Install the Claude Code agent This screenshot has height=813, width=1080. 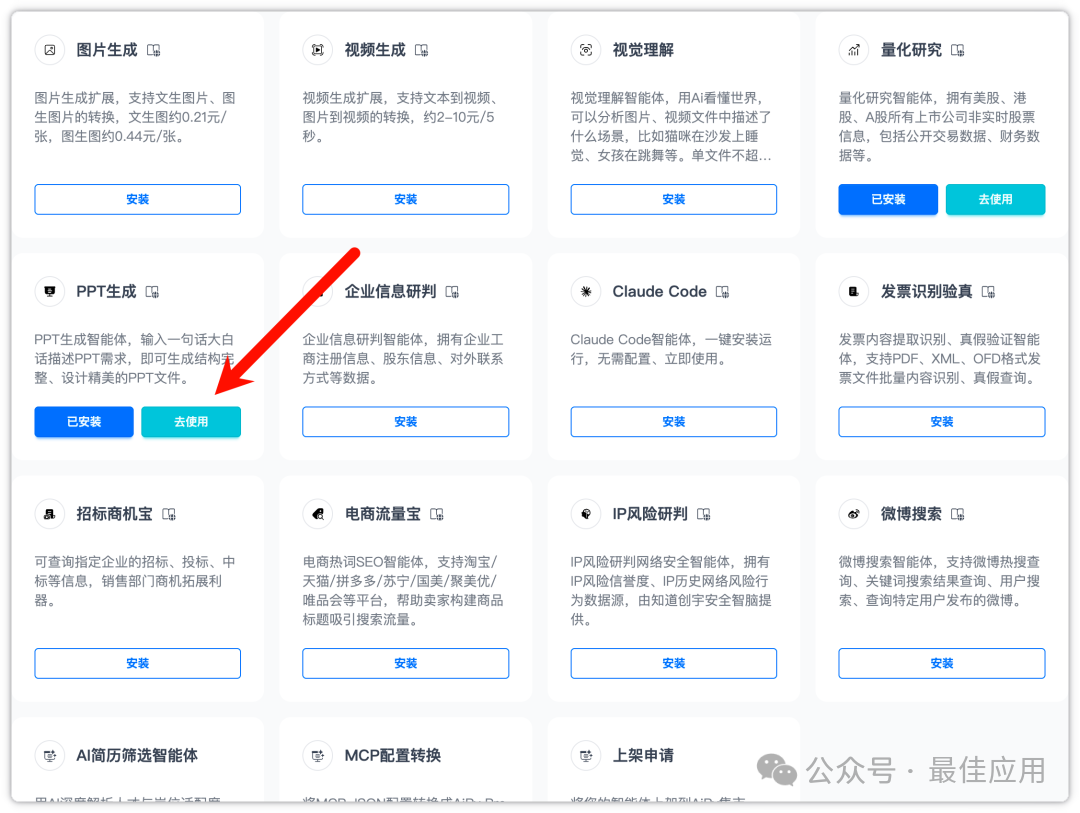point(674,422)
